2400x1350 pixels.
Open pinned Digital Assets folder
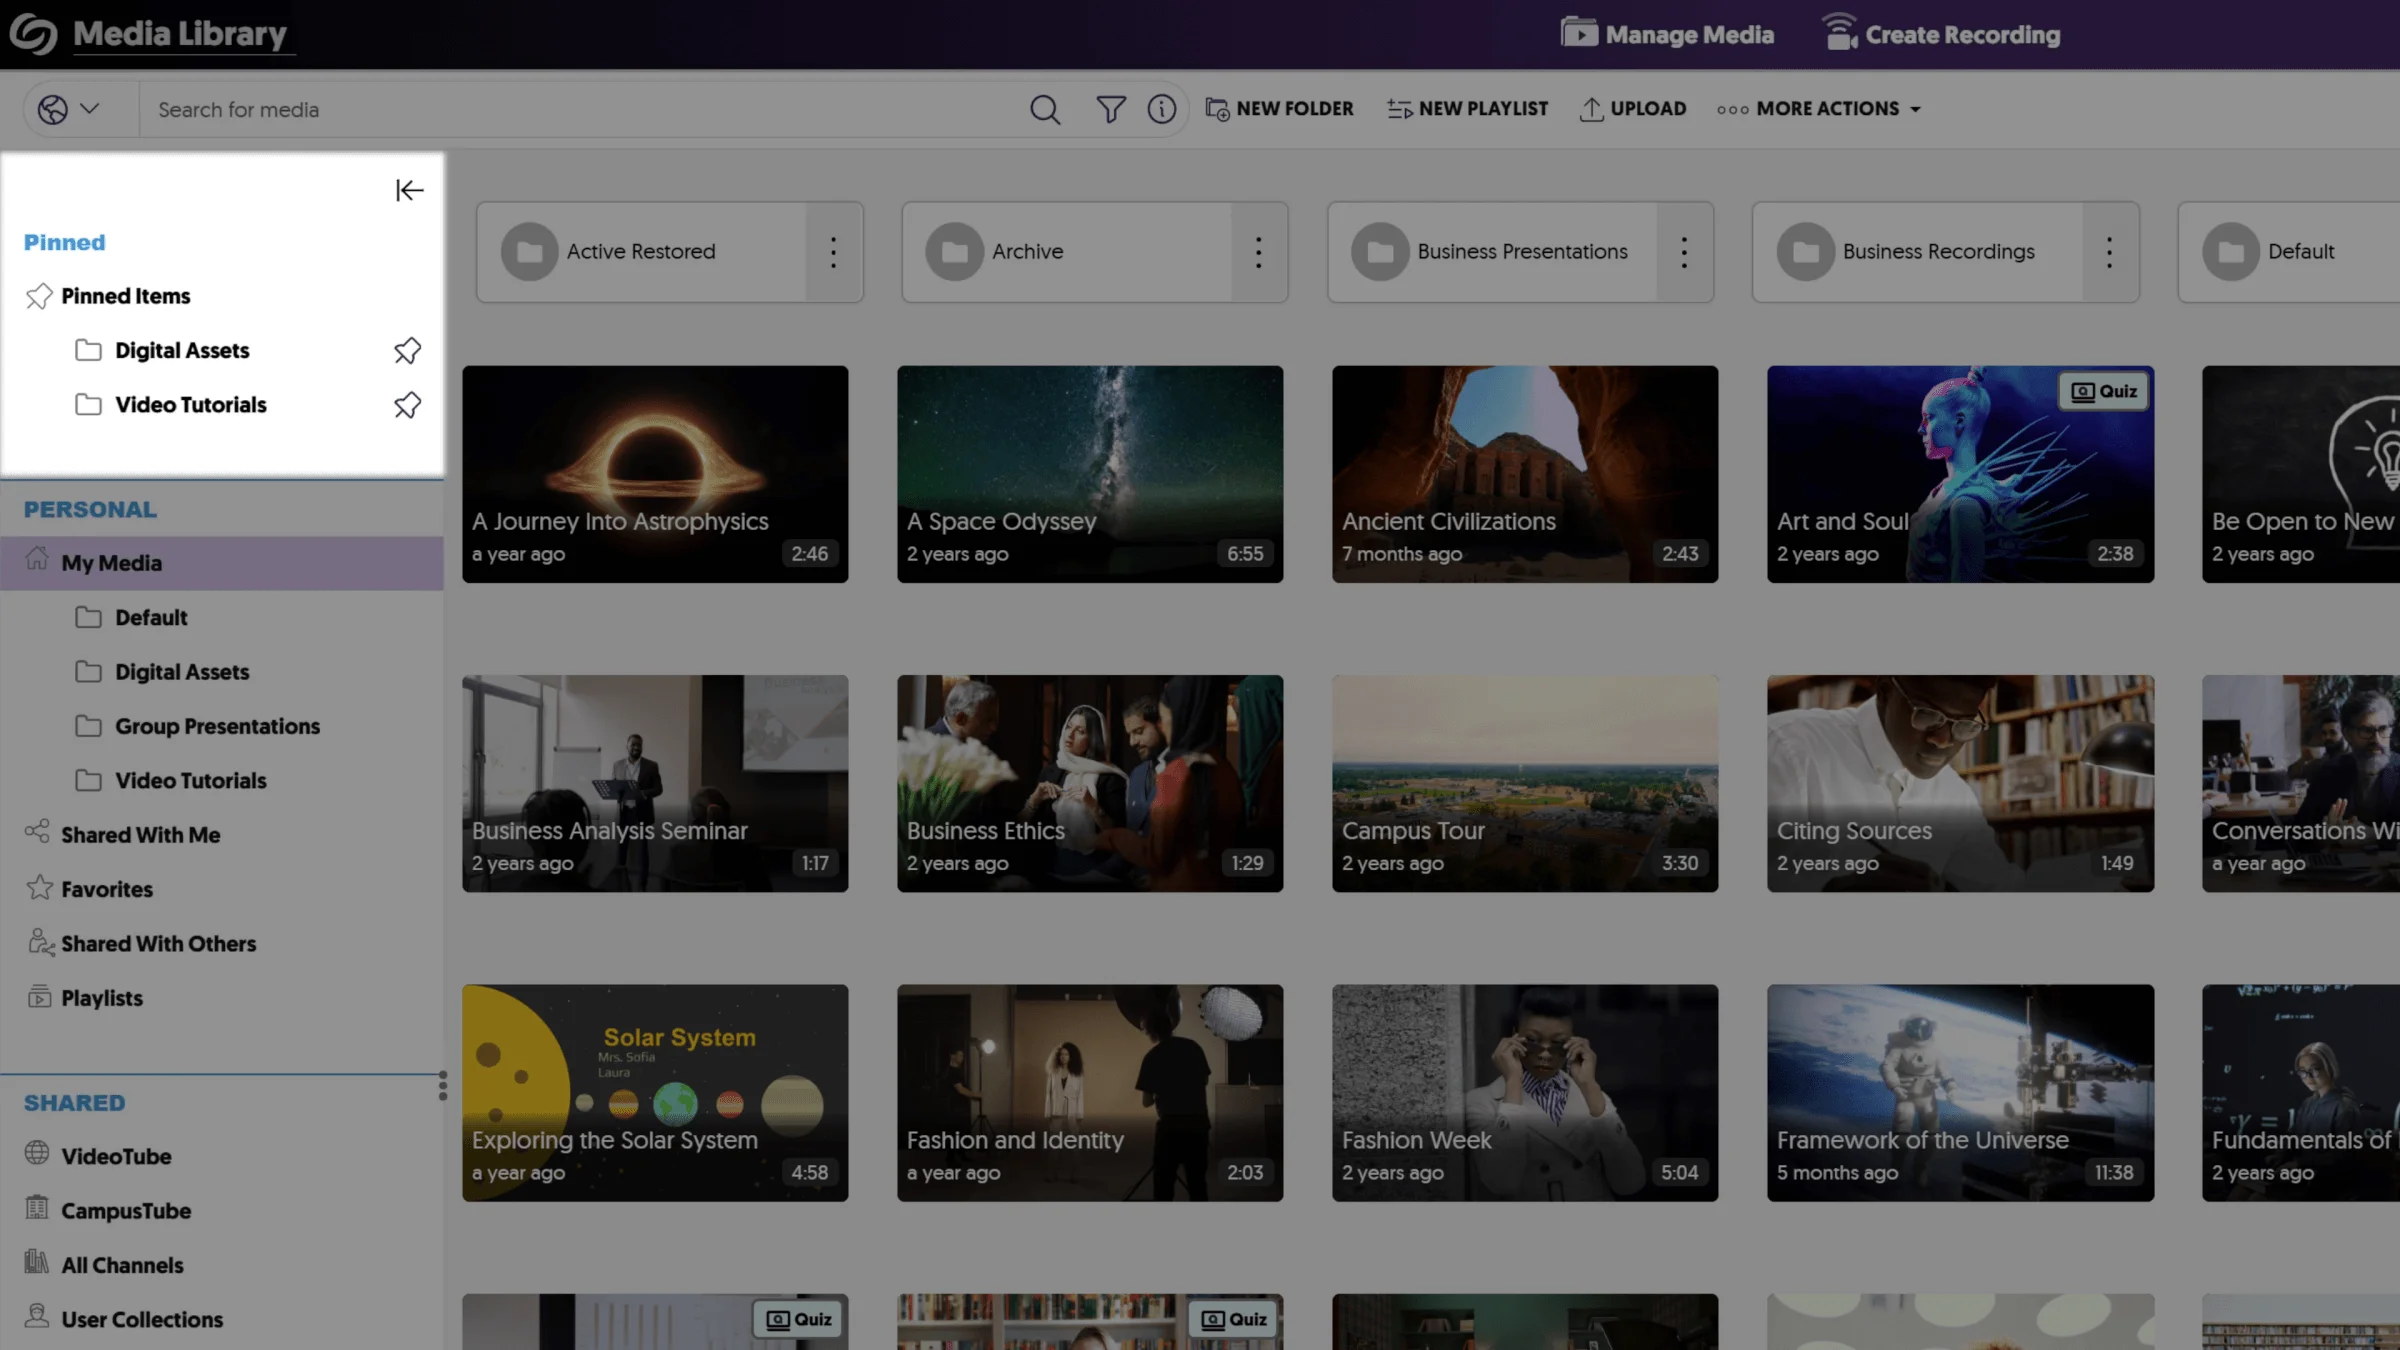pyautogui.click(x=181, y=351)
